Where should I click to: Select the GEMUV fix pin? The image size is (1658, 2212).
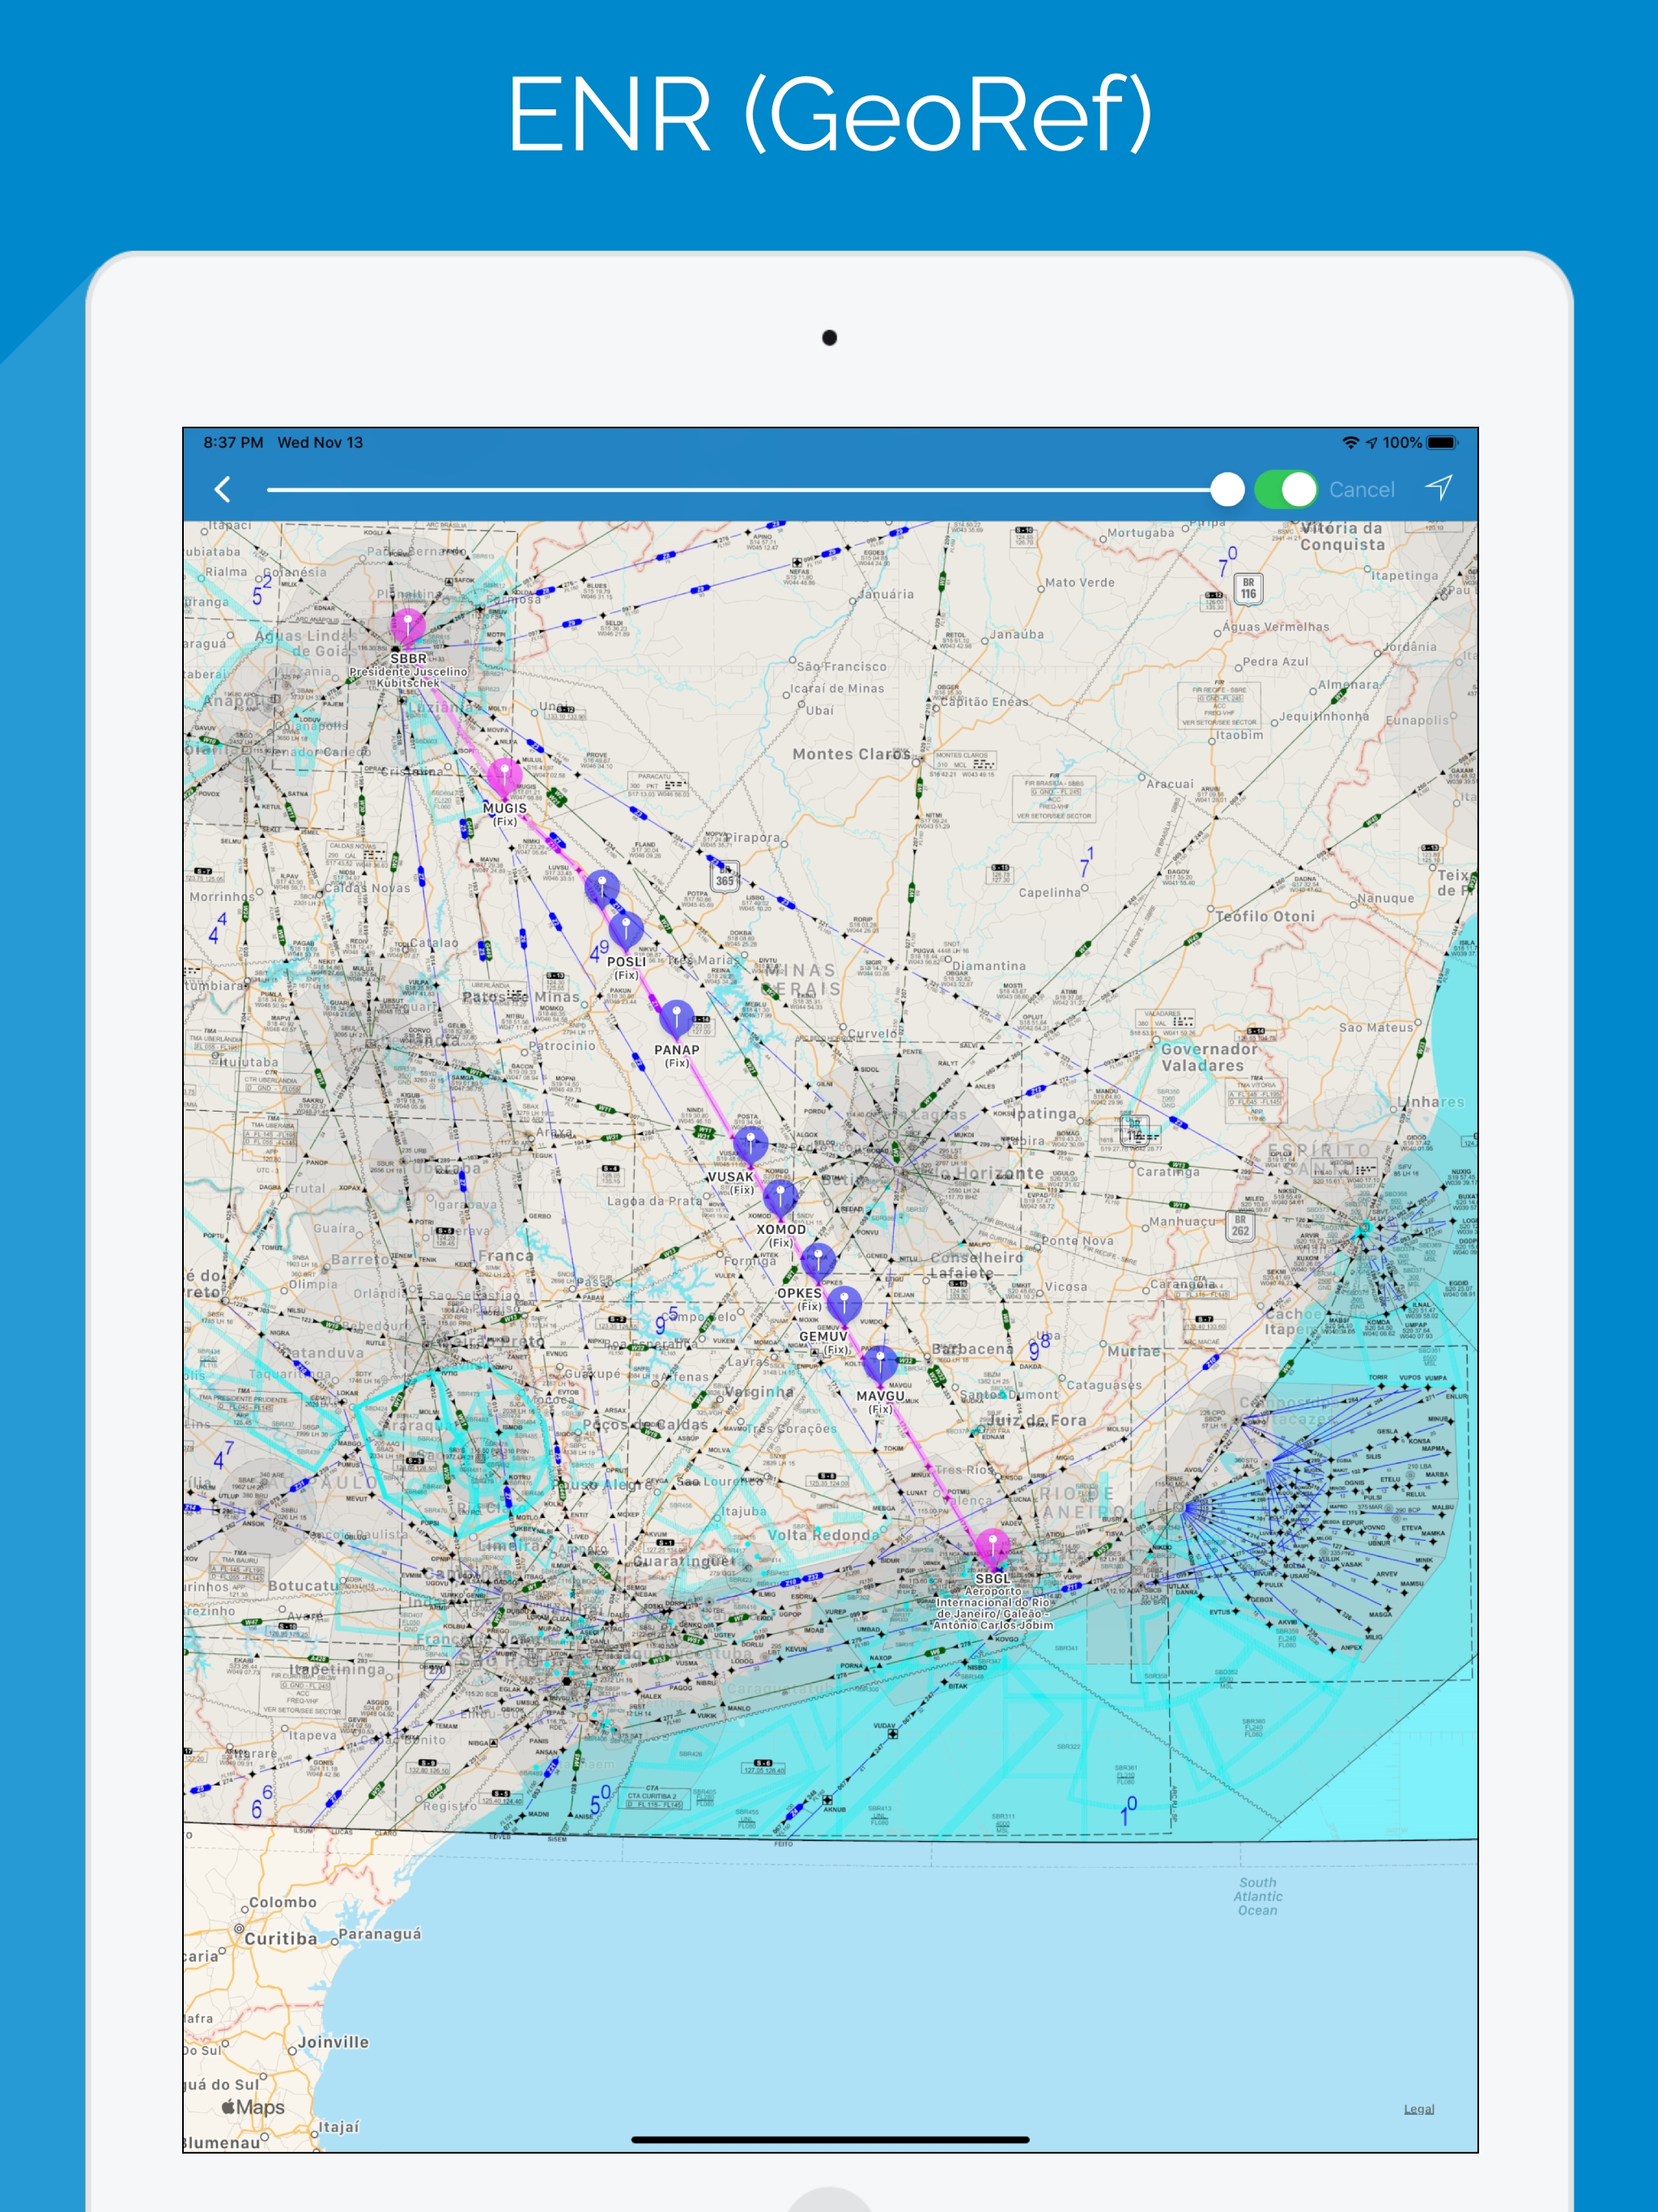[844, 1304]
